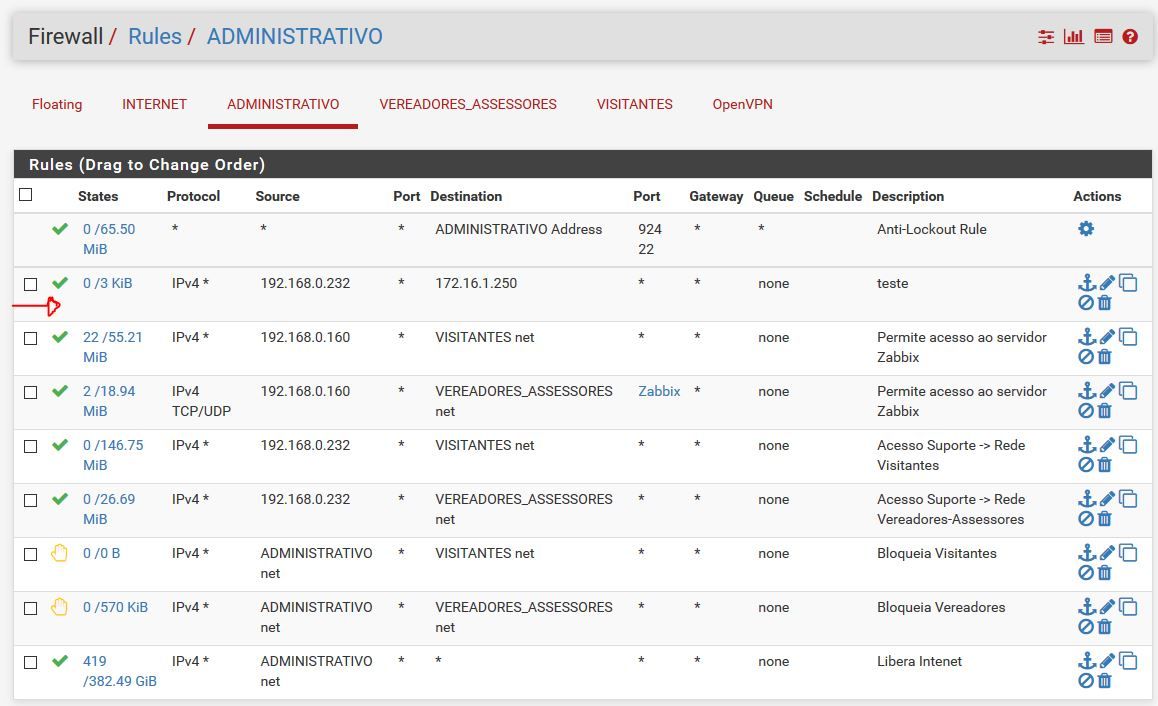Disable the Bloqueia Visitantes rule
Screen dimensions: 1158x706
click(1086, 572)
